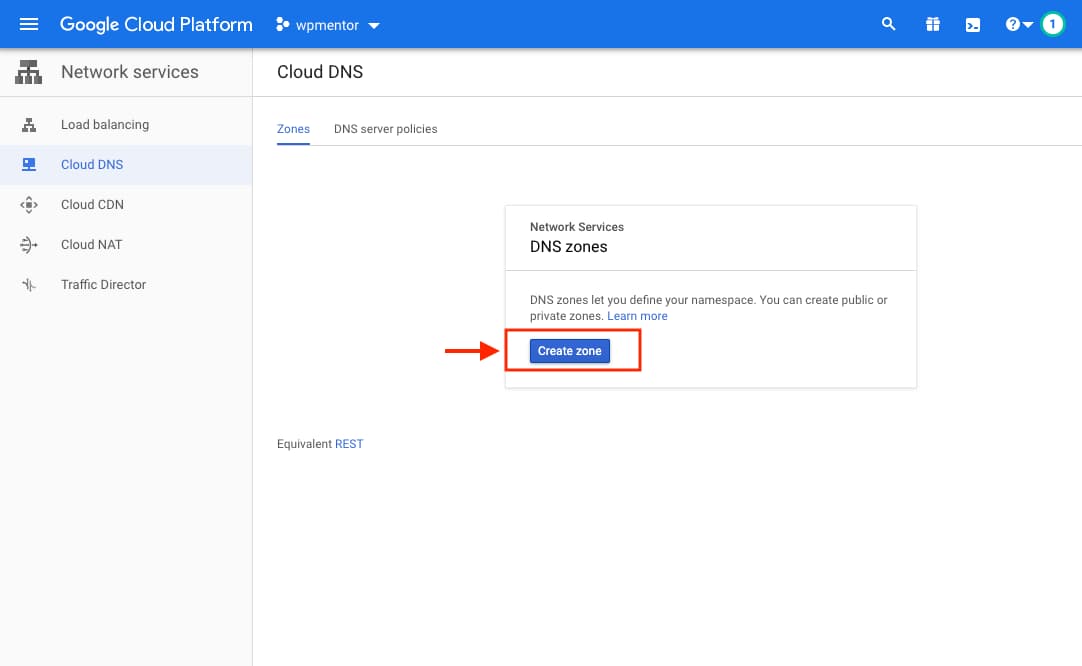Screen dimensions: 1082x666
Task: Activate Cloud Shell terminal icon
Action: pos(972,26)
